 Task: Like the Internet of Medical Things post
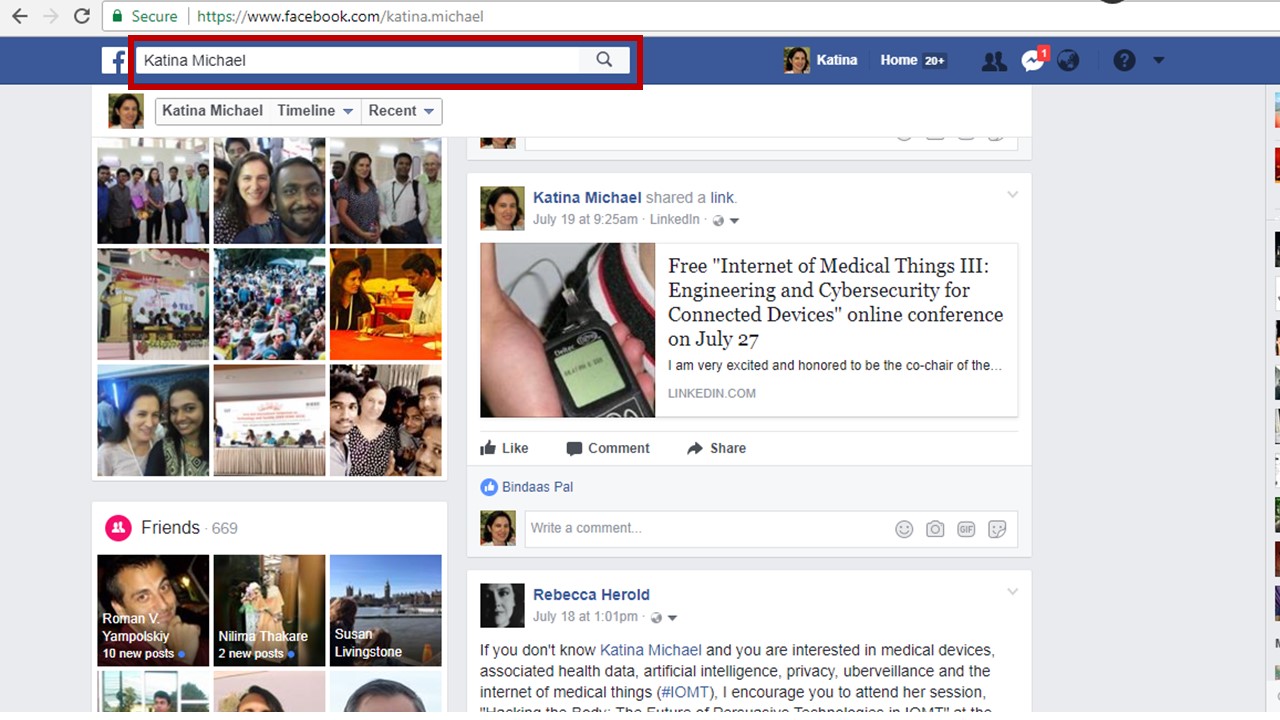pos(505,448)
